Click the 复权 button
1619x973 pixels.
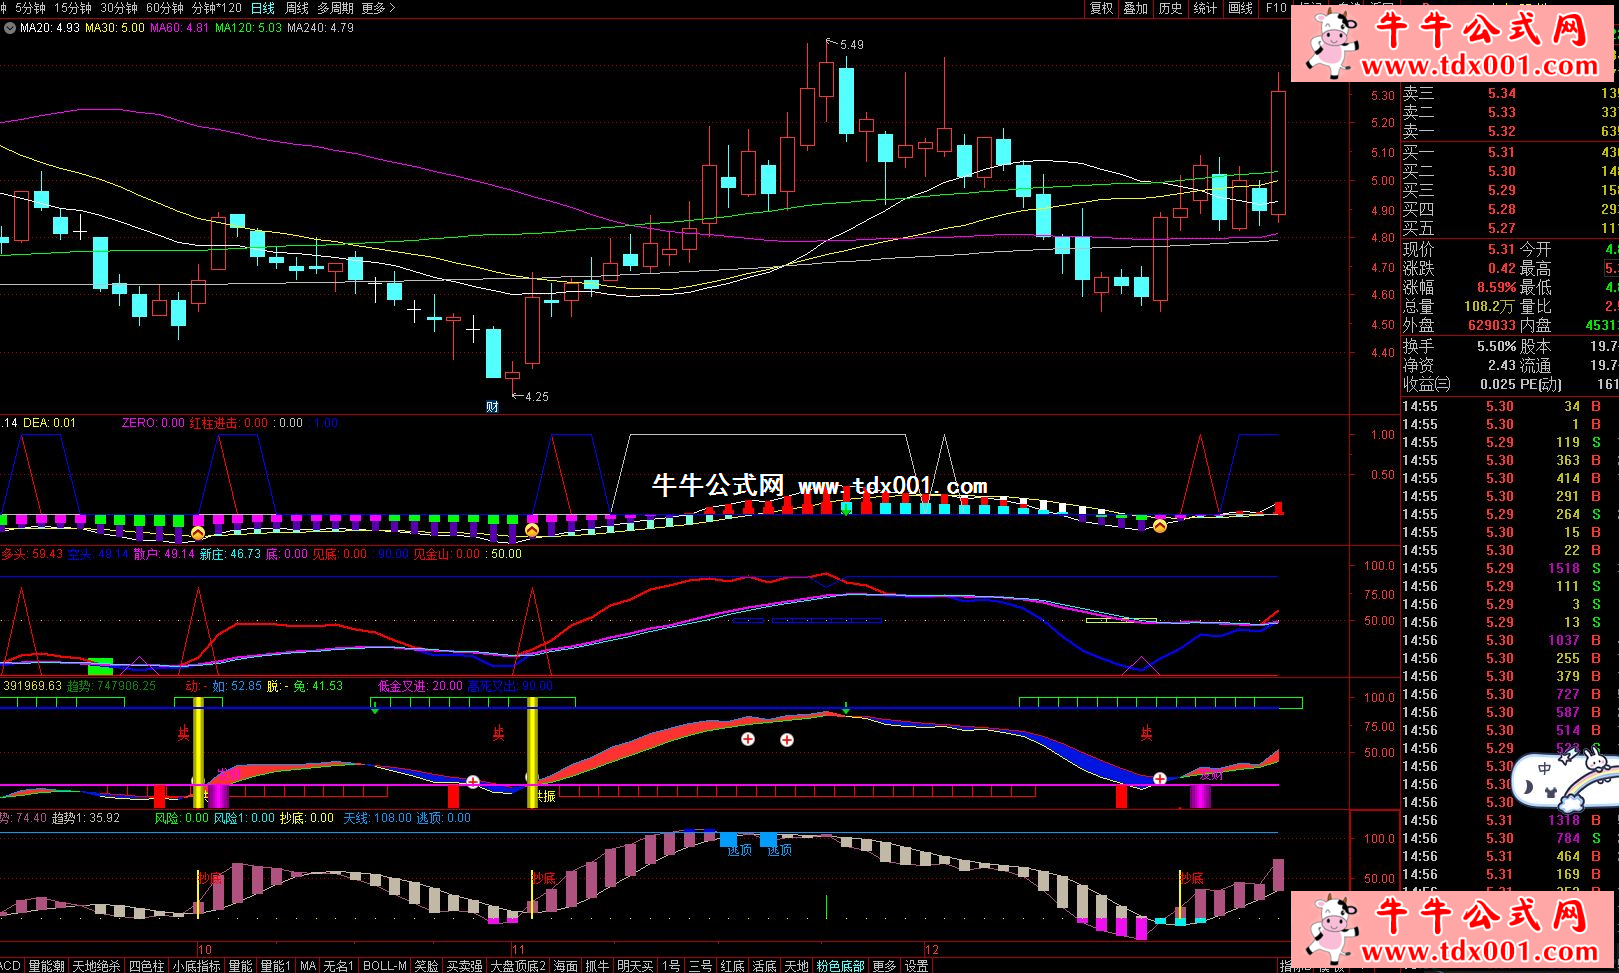1101,8
